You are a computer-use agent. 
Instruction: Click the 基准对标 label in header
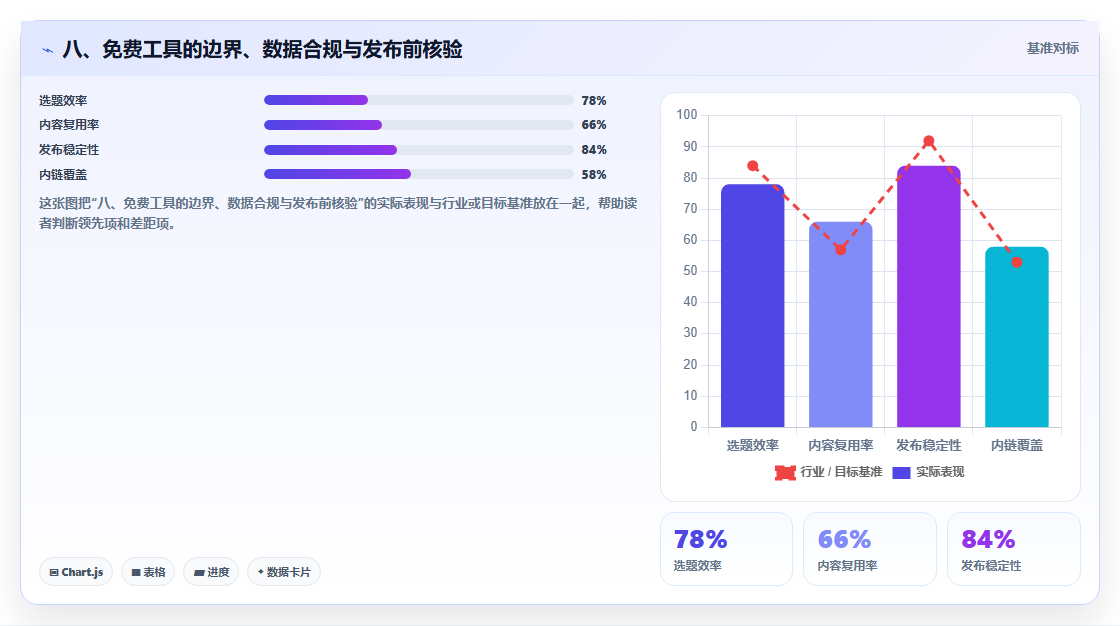[1052, 49]
